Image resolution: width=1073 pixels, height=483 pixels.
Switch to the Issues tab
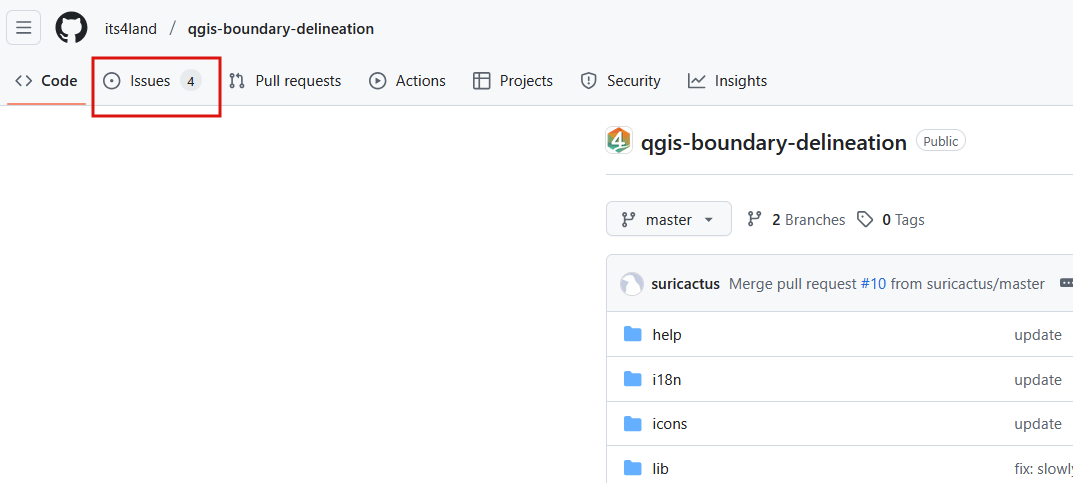pos(153,81)
